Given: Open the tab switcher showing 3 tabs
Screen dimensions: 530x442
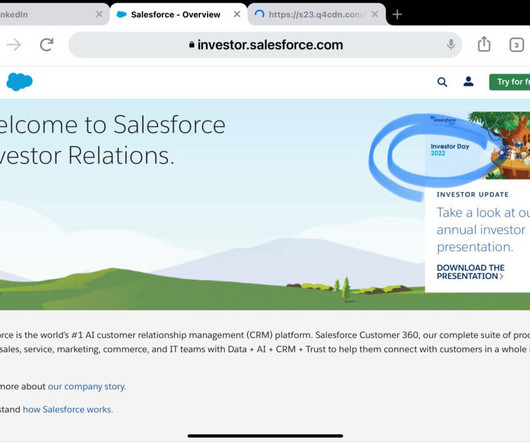Looking at the screenshot, I should [516, 45].
